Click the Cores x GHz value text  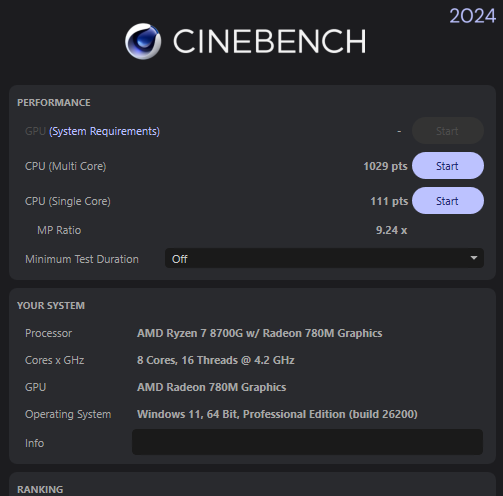(216, 360)
